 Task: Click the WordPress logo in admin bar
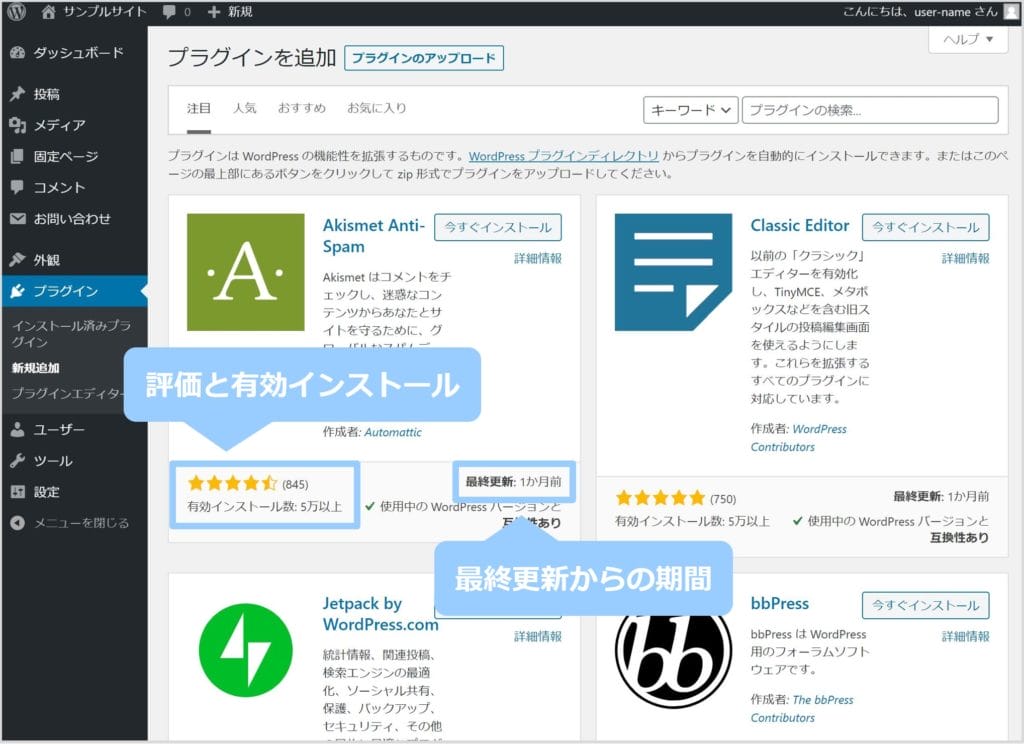(17, 12)
